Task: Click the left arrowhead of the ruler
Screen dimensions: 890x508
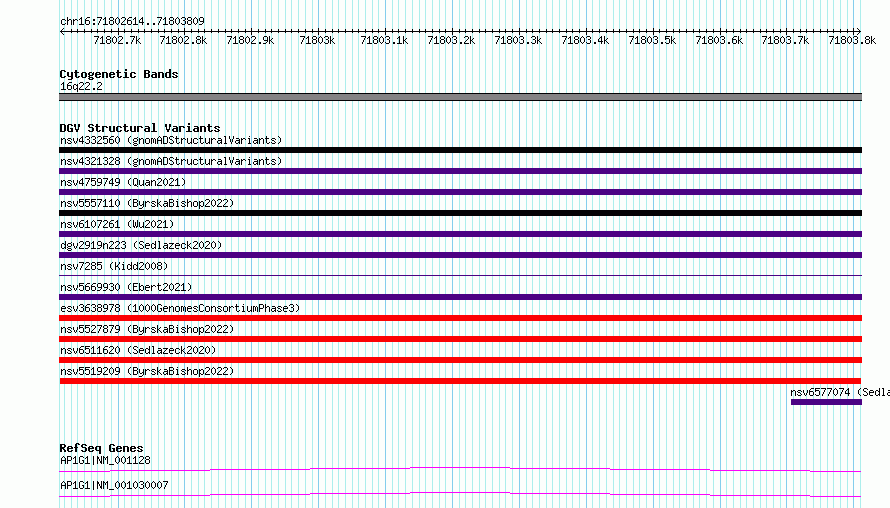Action: click(62, 31)
